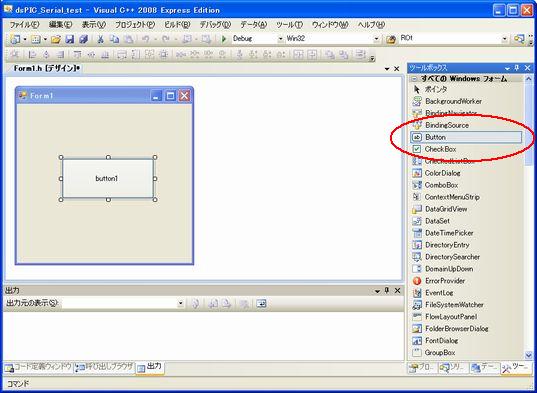Open the toolbox window position dropdown arrow
The image size is (537, 393).
[x=507, y=68]
